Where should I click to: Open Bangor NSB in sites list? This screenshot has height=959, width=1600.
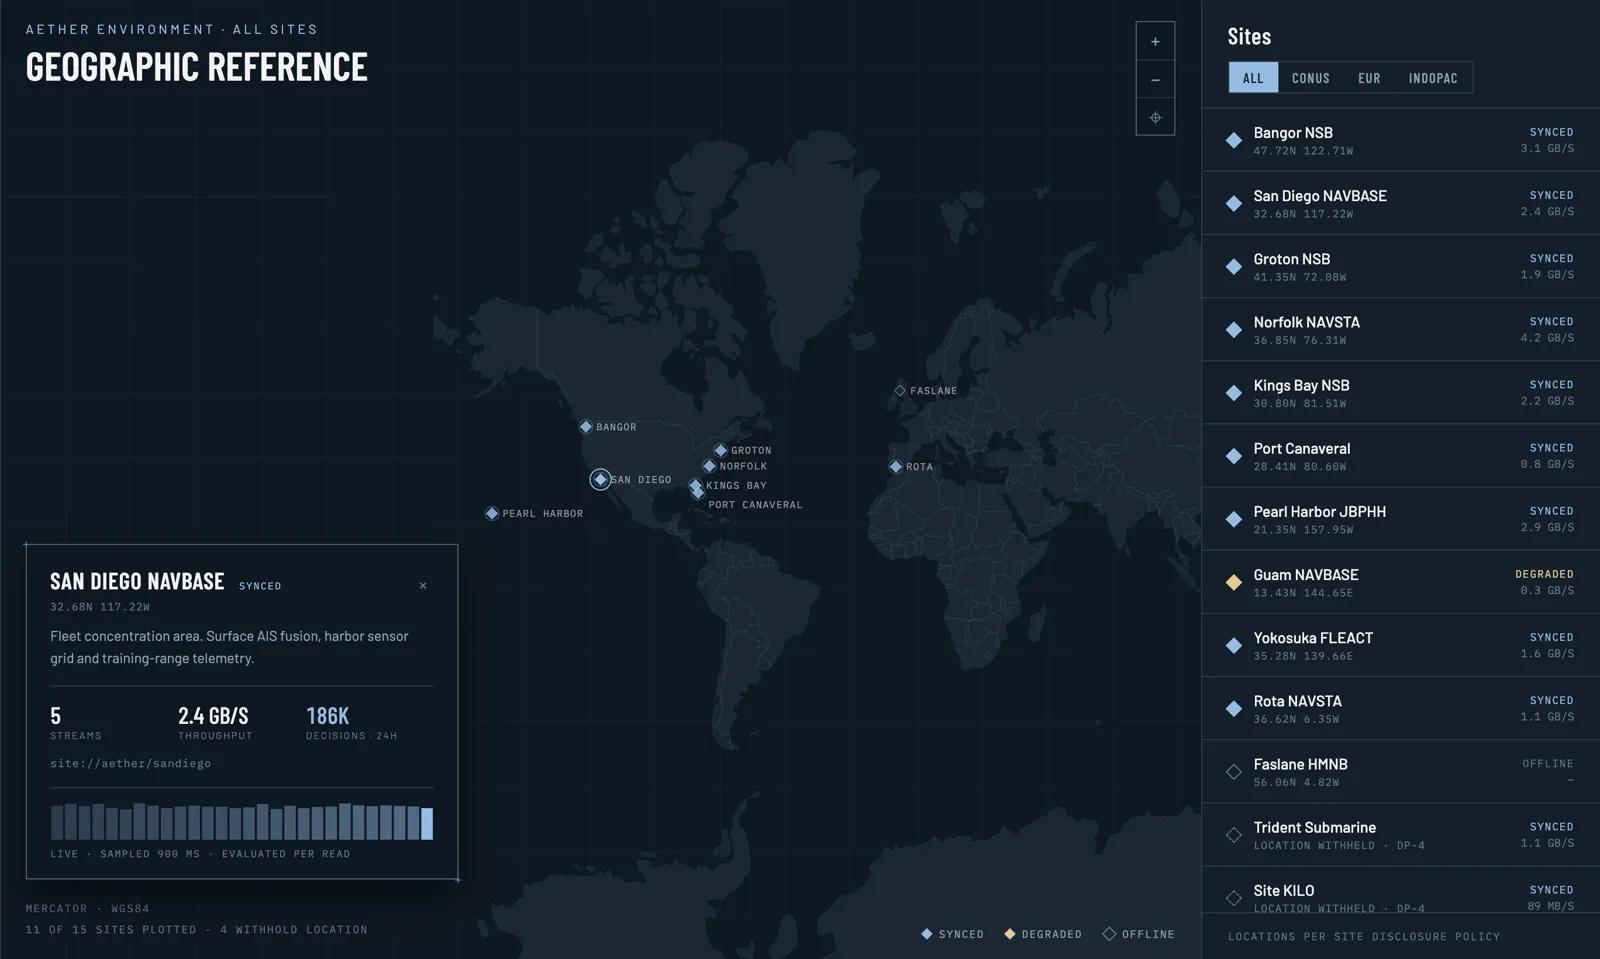(x=1400, y=140)
